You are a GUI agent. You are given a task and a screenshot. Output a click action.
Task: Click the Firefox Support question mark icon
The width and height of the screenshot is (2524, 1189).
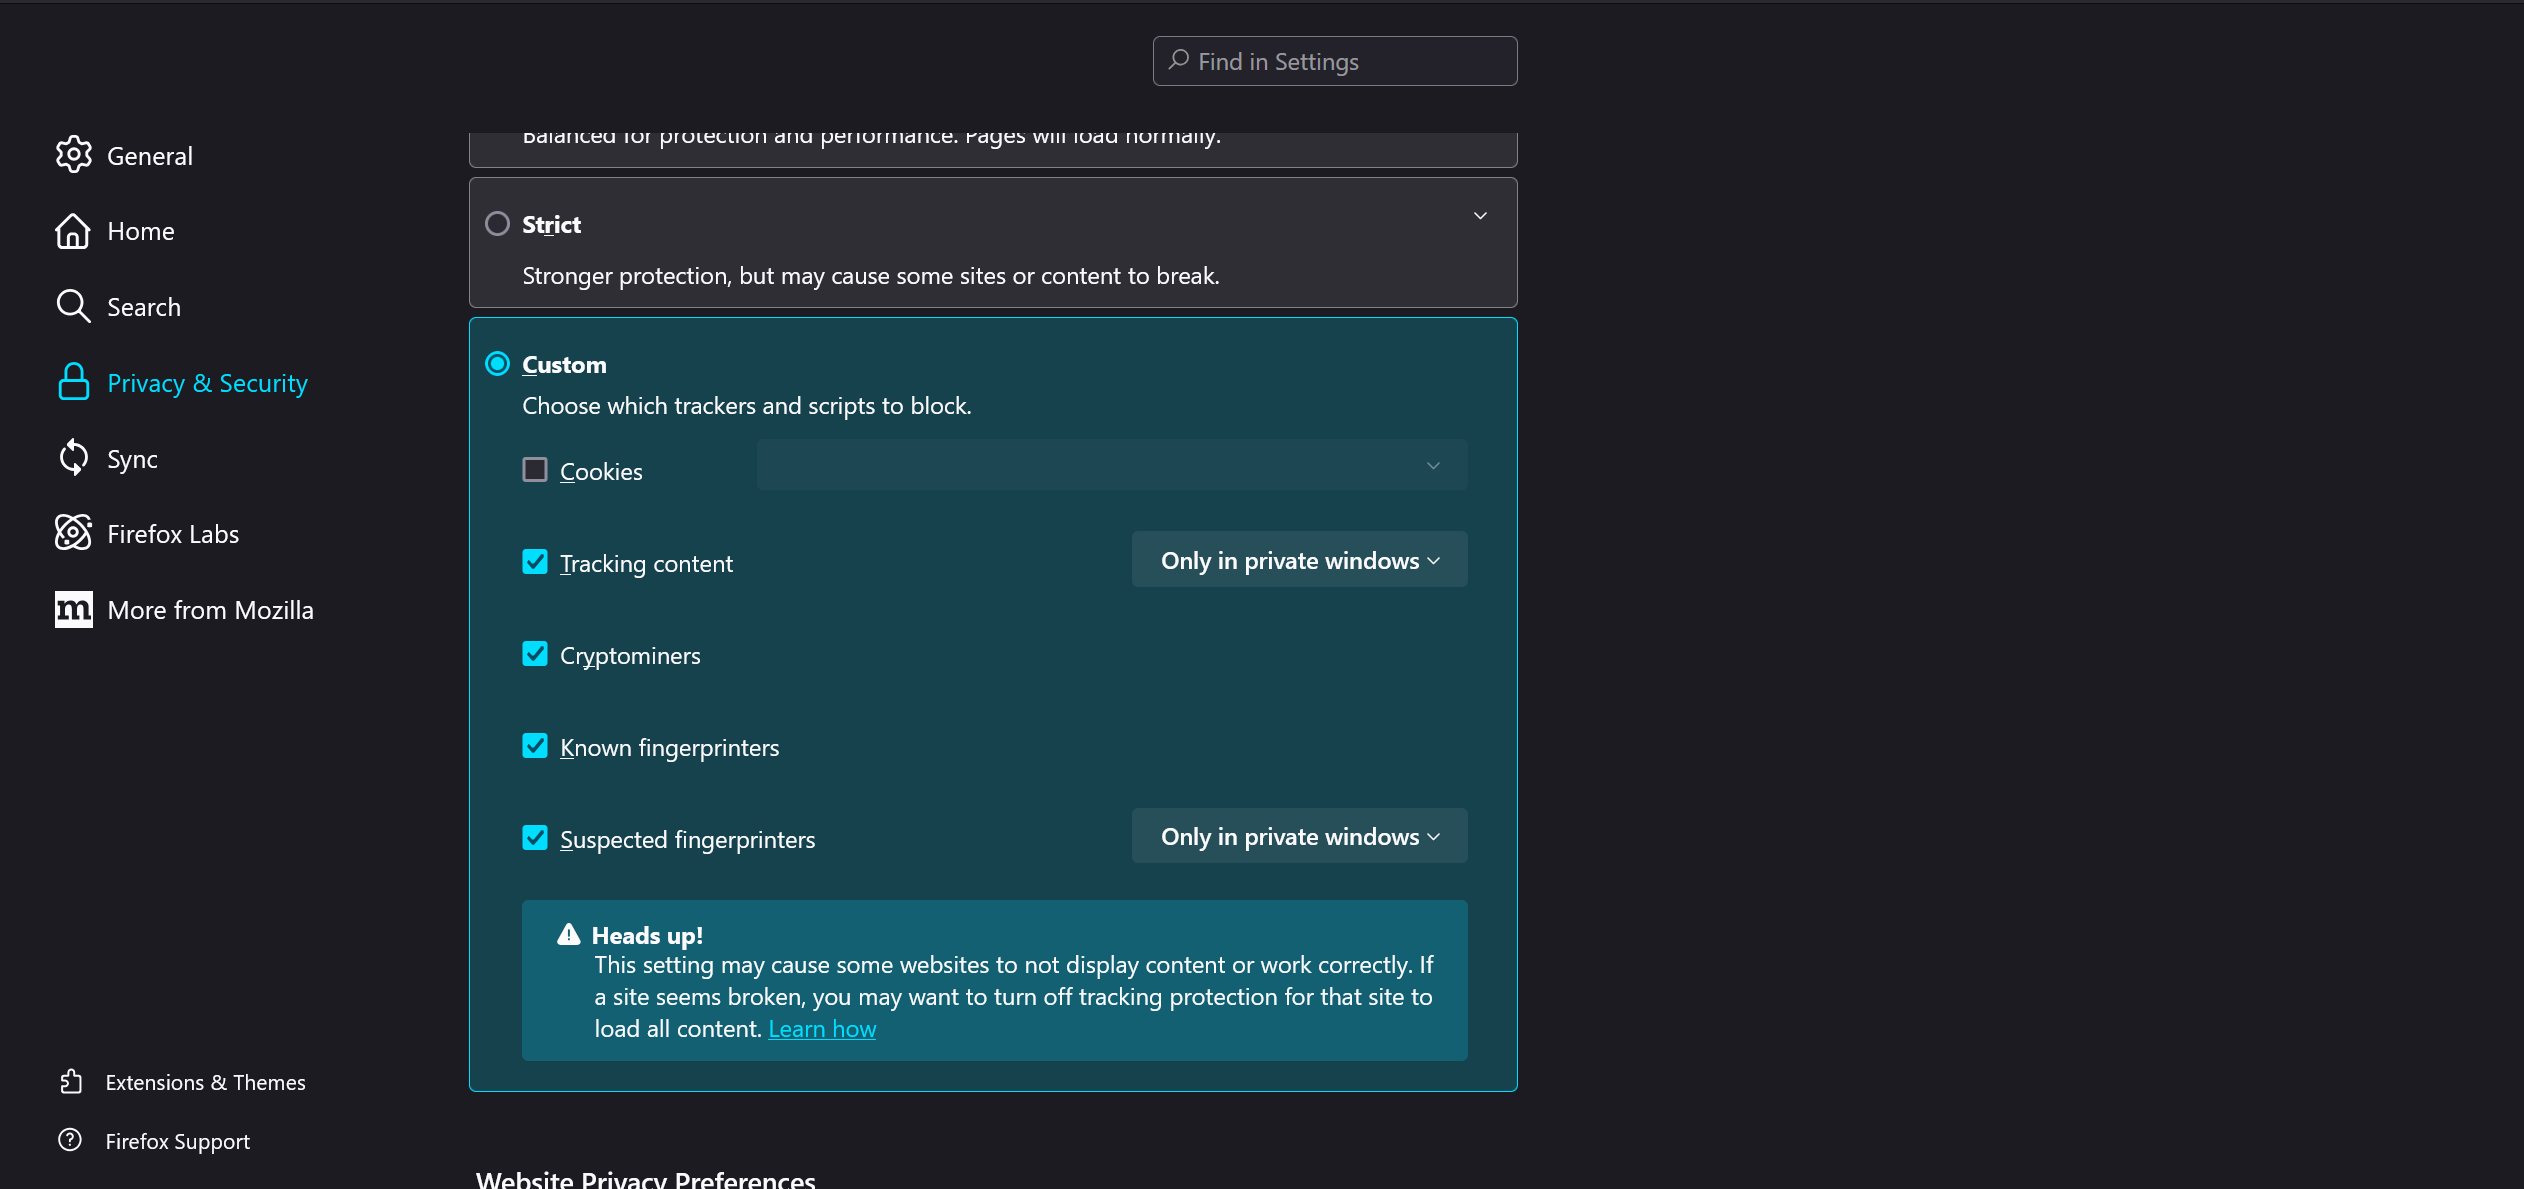[70, 1140]
